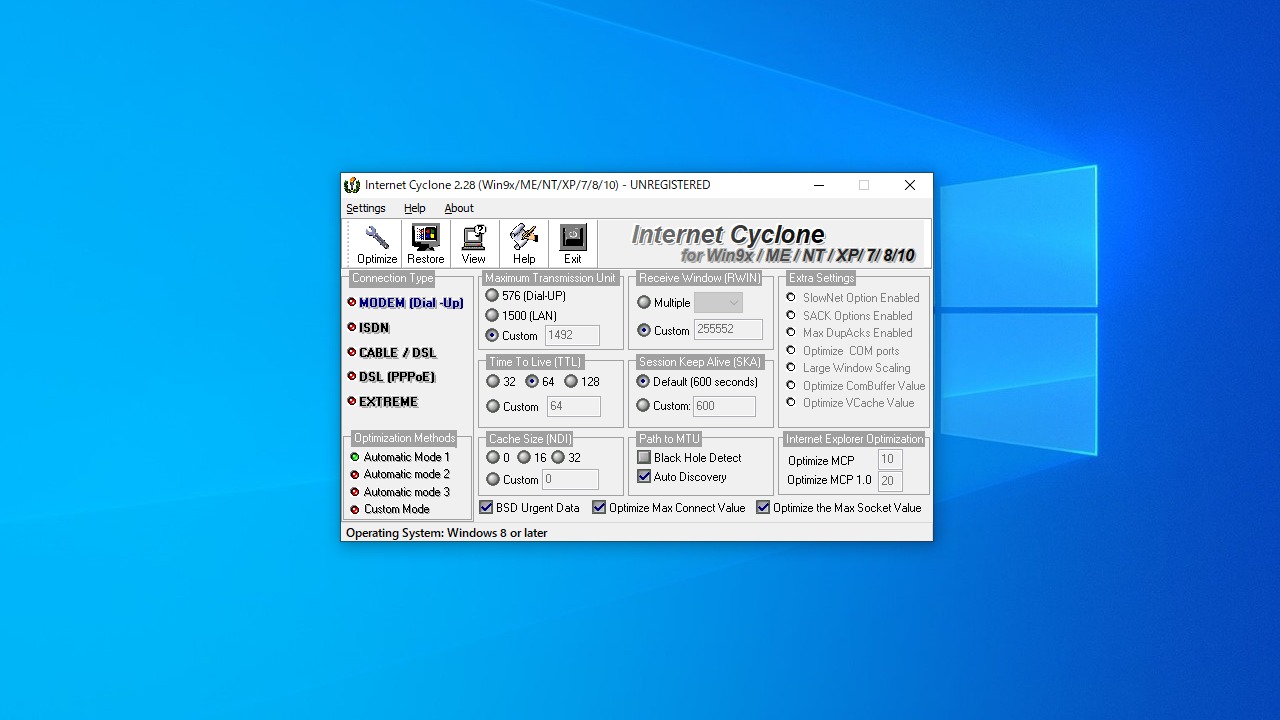The height and width of the screenshot is (720, 1280).
Task: Click the Optimize MCP 1.0 field
Action: pos(890,481)
